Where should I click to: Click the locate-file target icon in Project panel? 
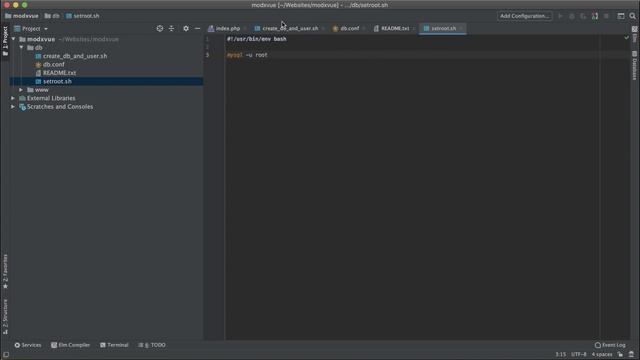(x=160, y=29)
